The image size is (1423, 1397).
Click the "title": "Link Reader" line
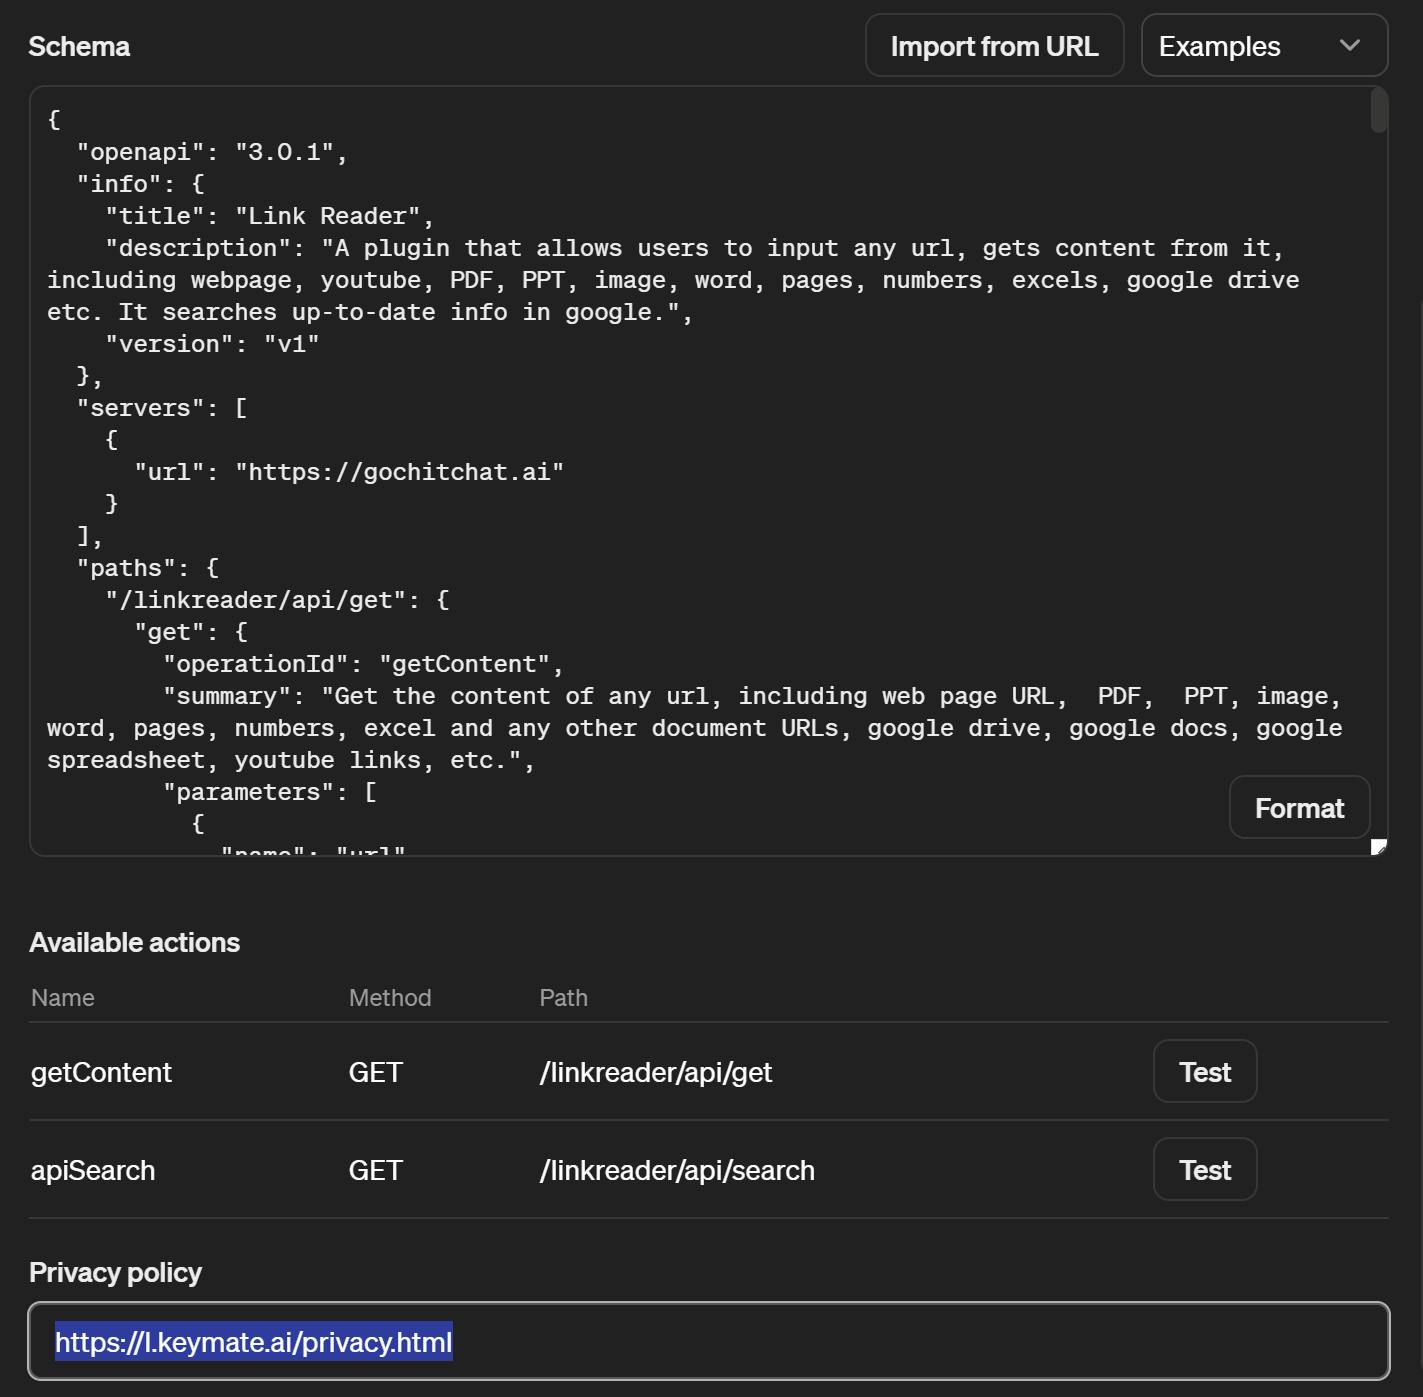(x=270, y=216)
